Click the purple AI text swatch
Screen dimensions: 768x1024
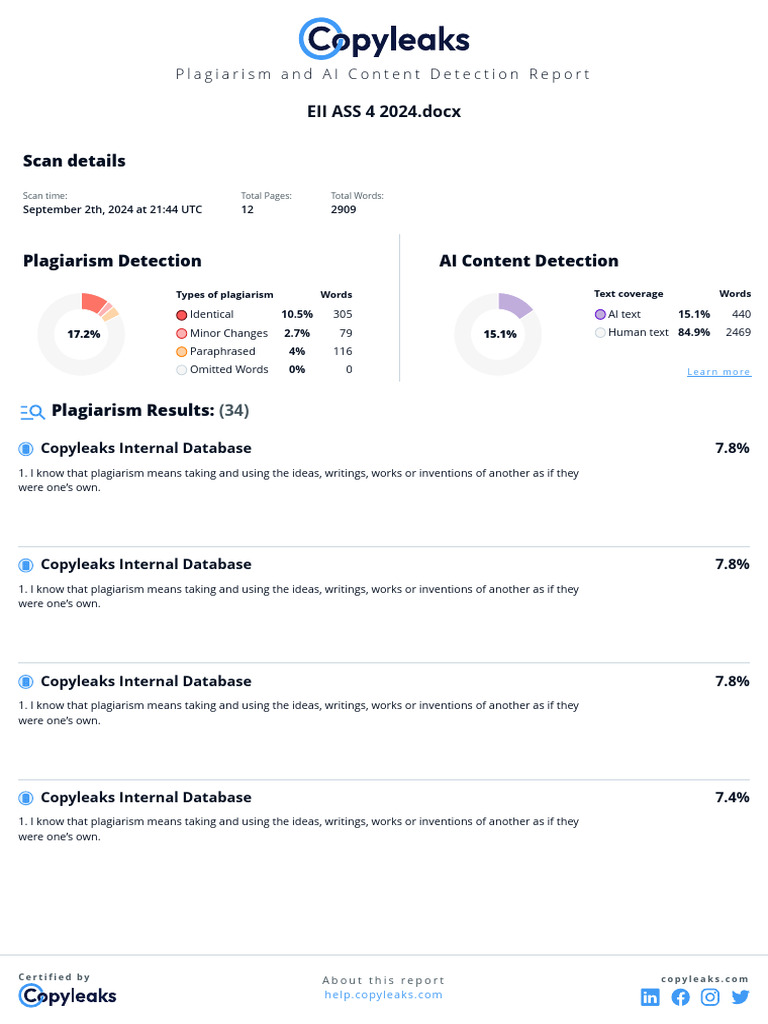point(600,315)
